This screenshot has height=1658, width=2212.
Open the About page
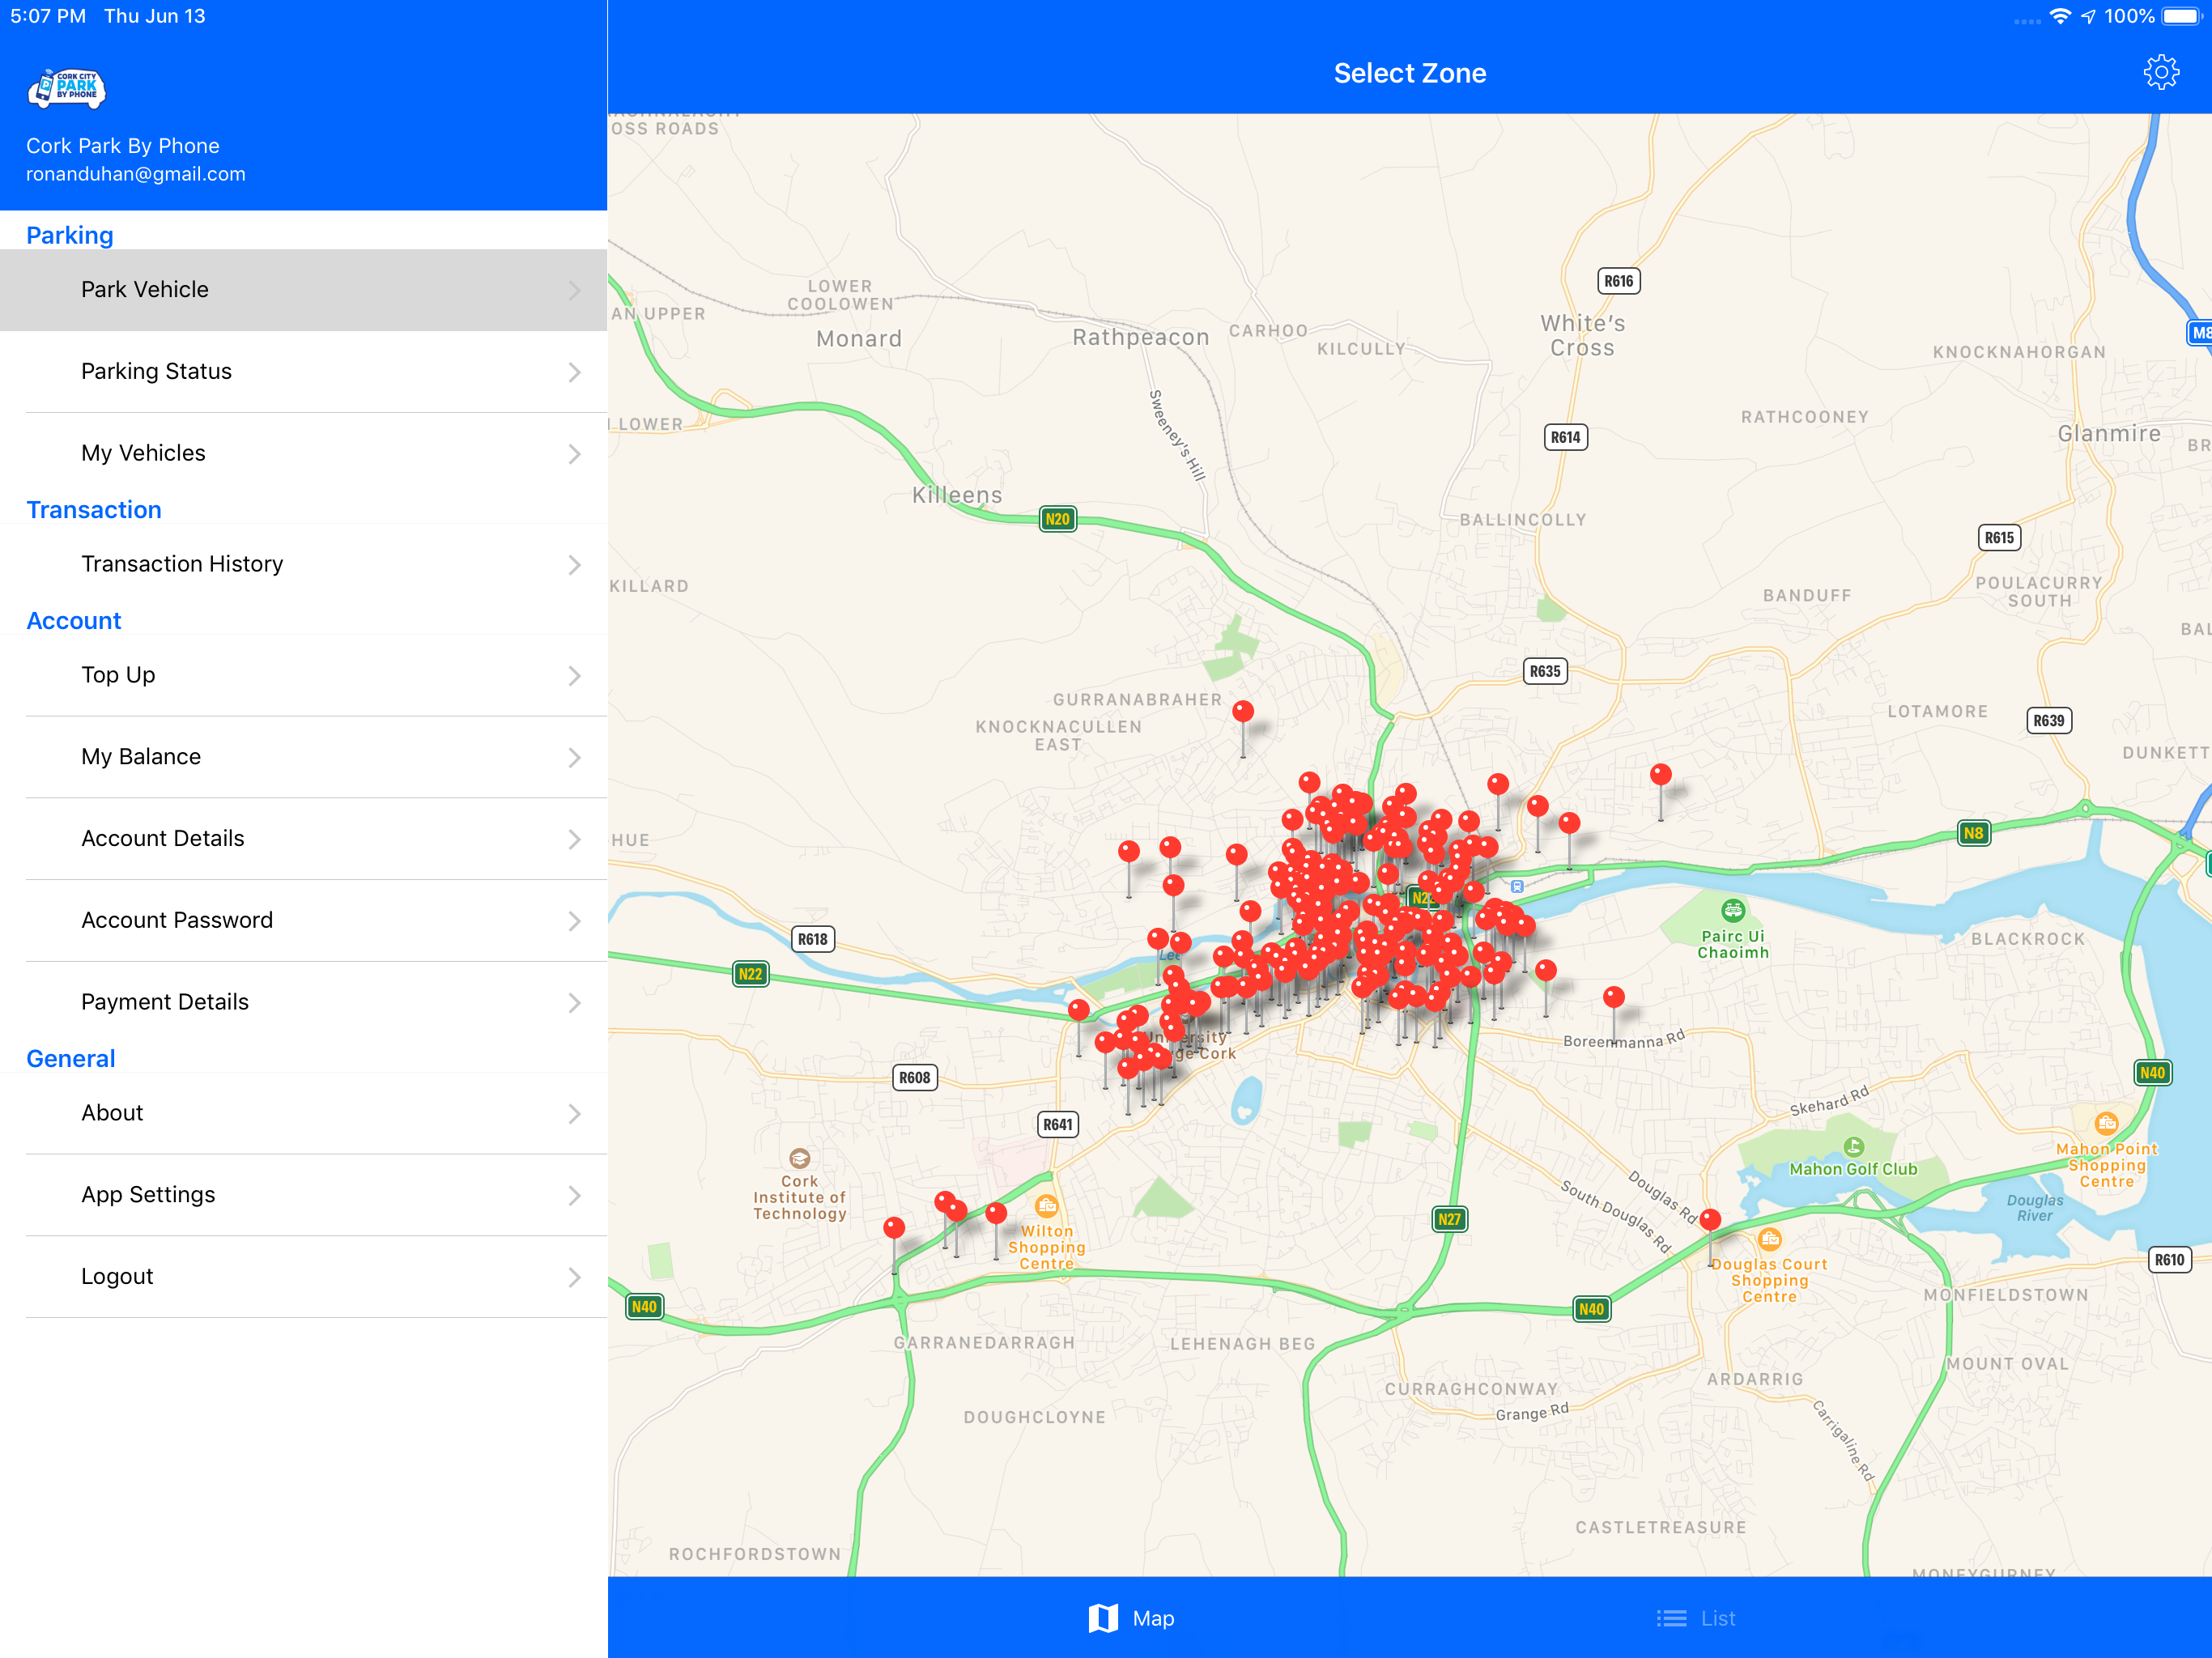[304, 1113]
